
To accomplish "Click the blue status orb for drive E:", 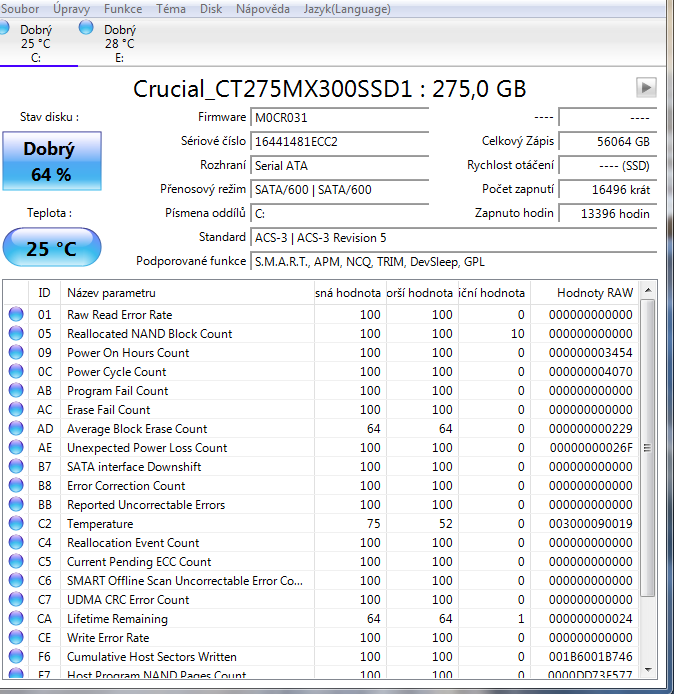I will point(86,27).
